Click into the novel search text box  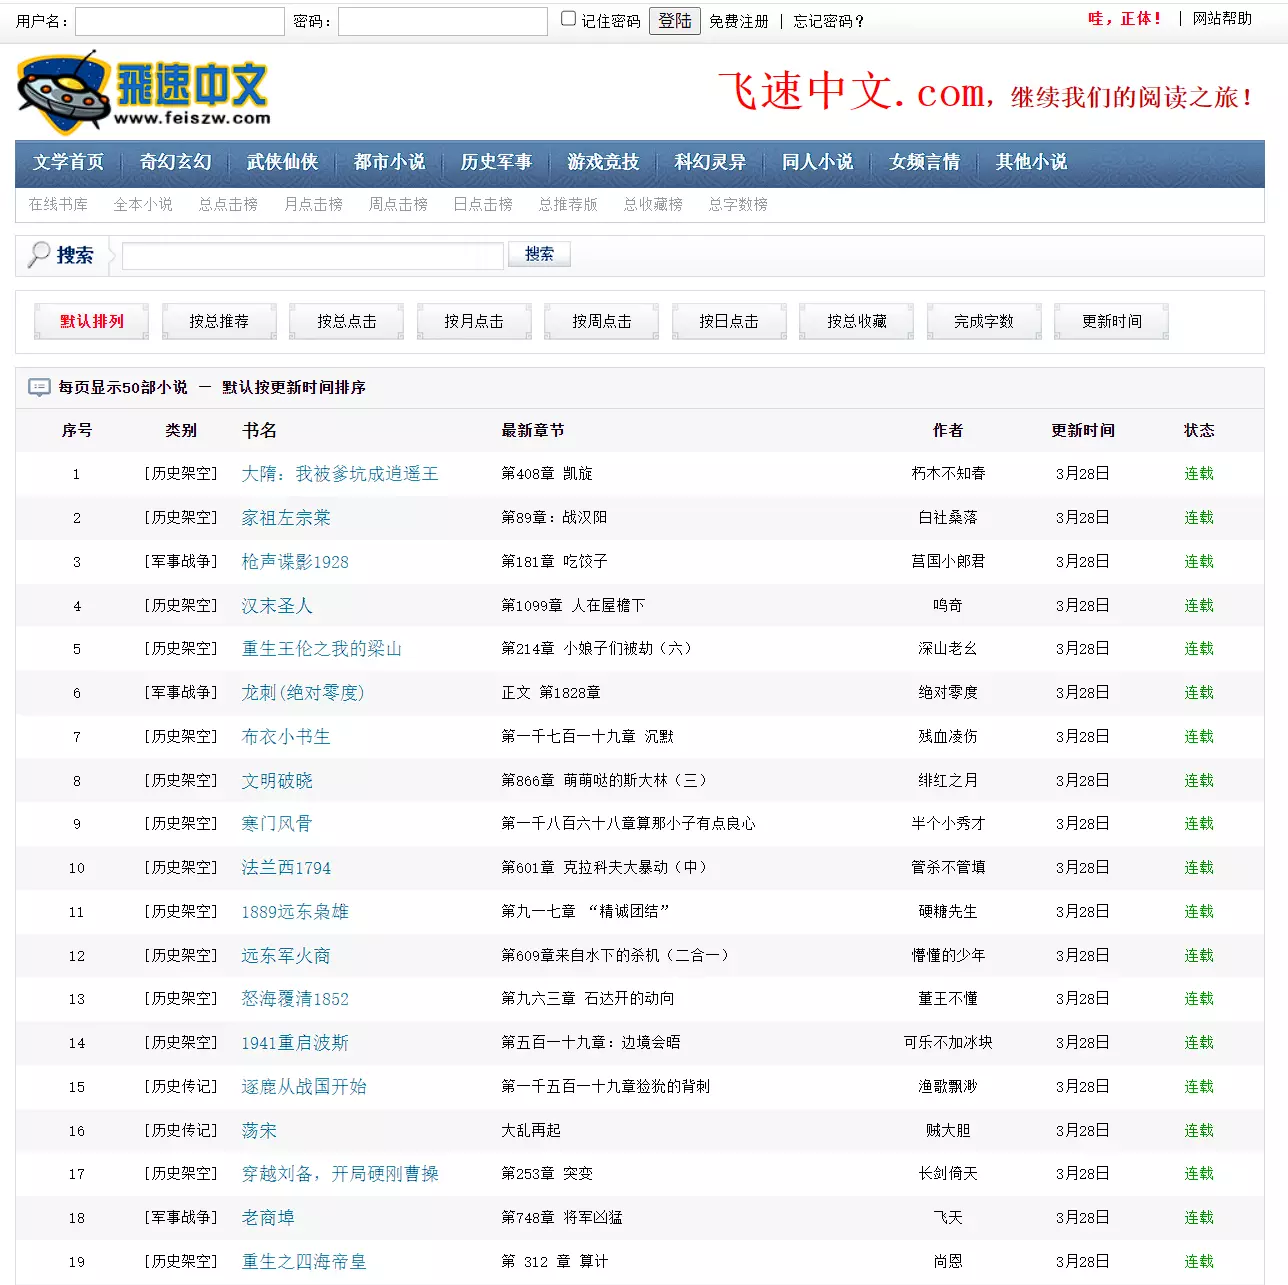point(313,256)
